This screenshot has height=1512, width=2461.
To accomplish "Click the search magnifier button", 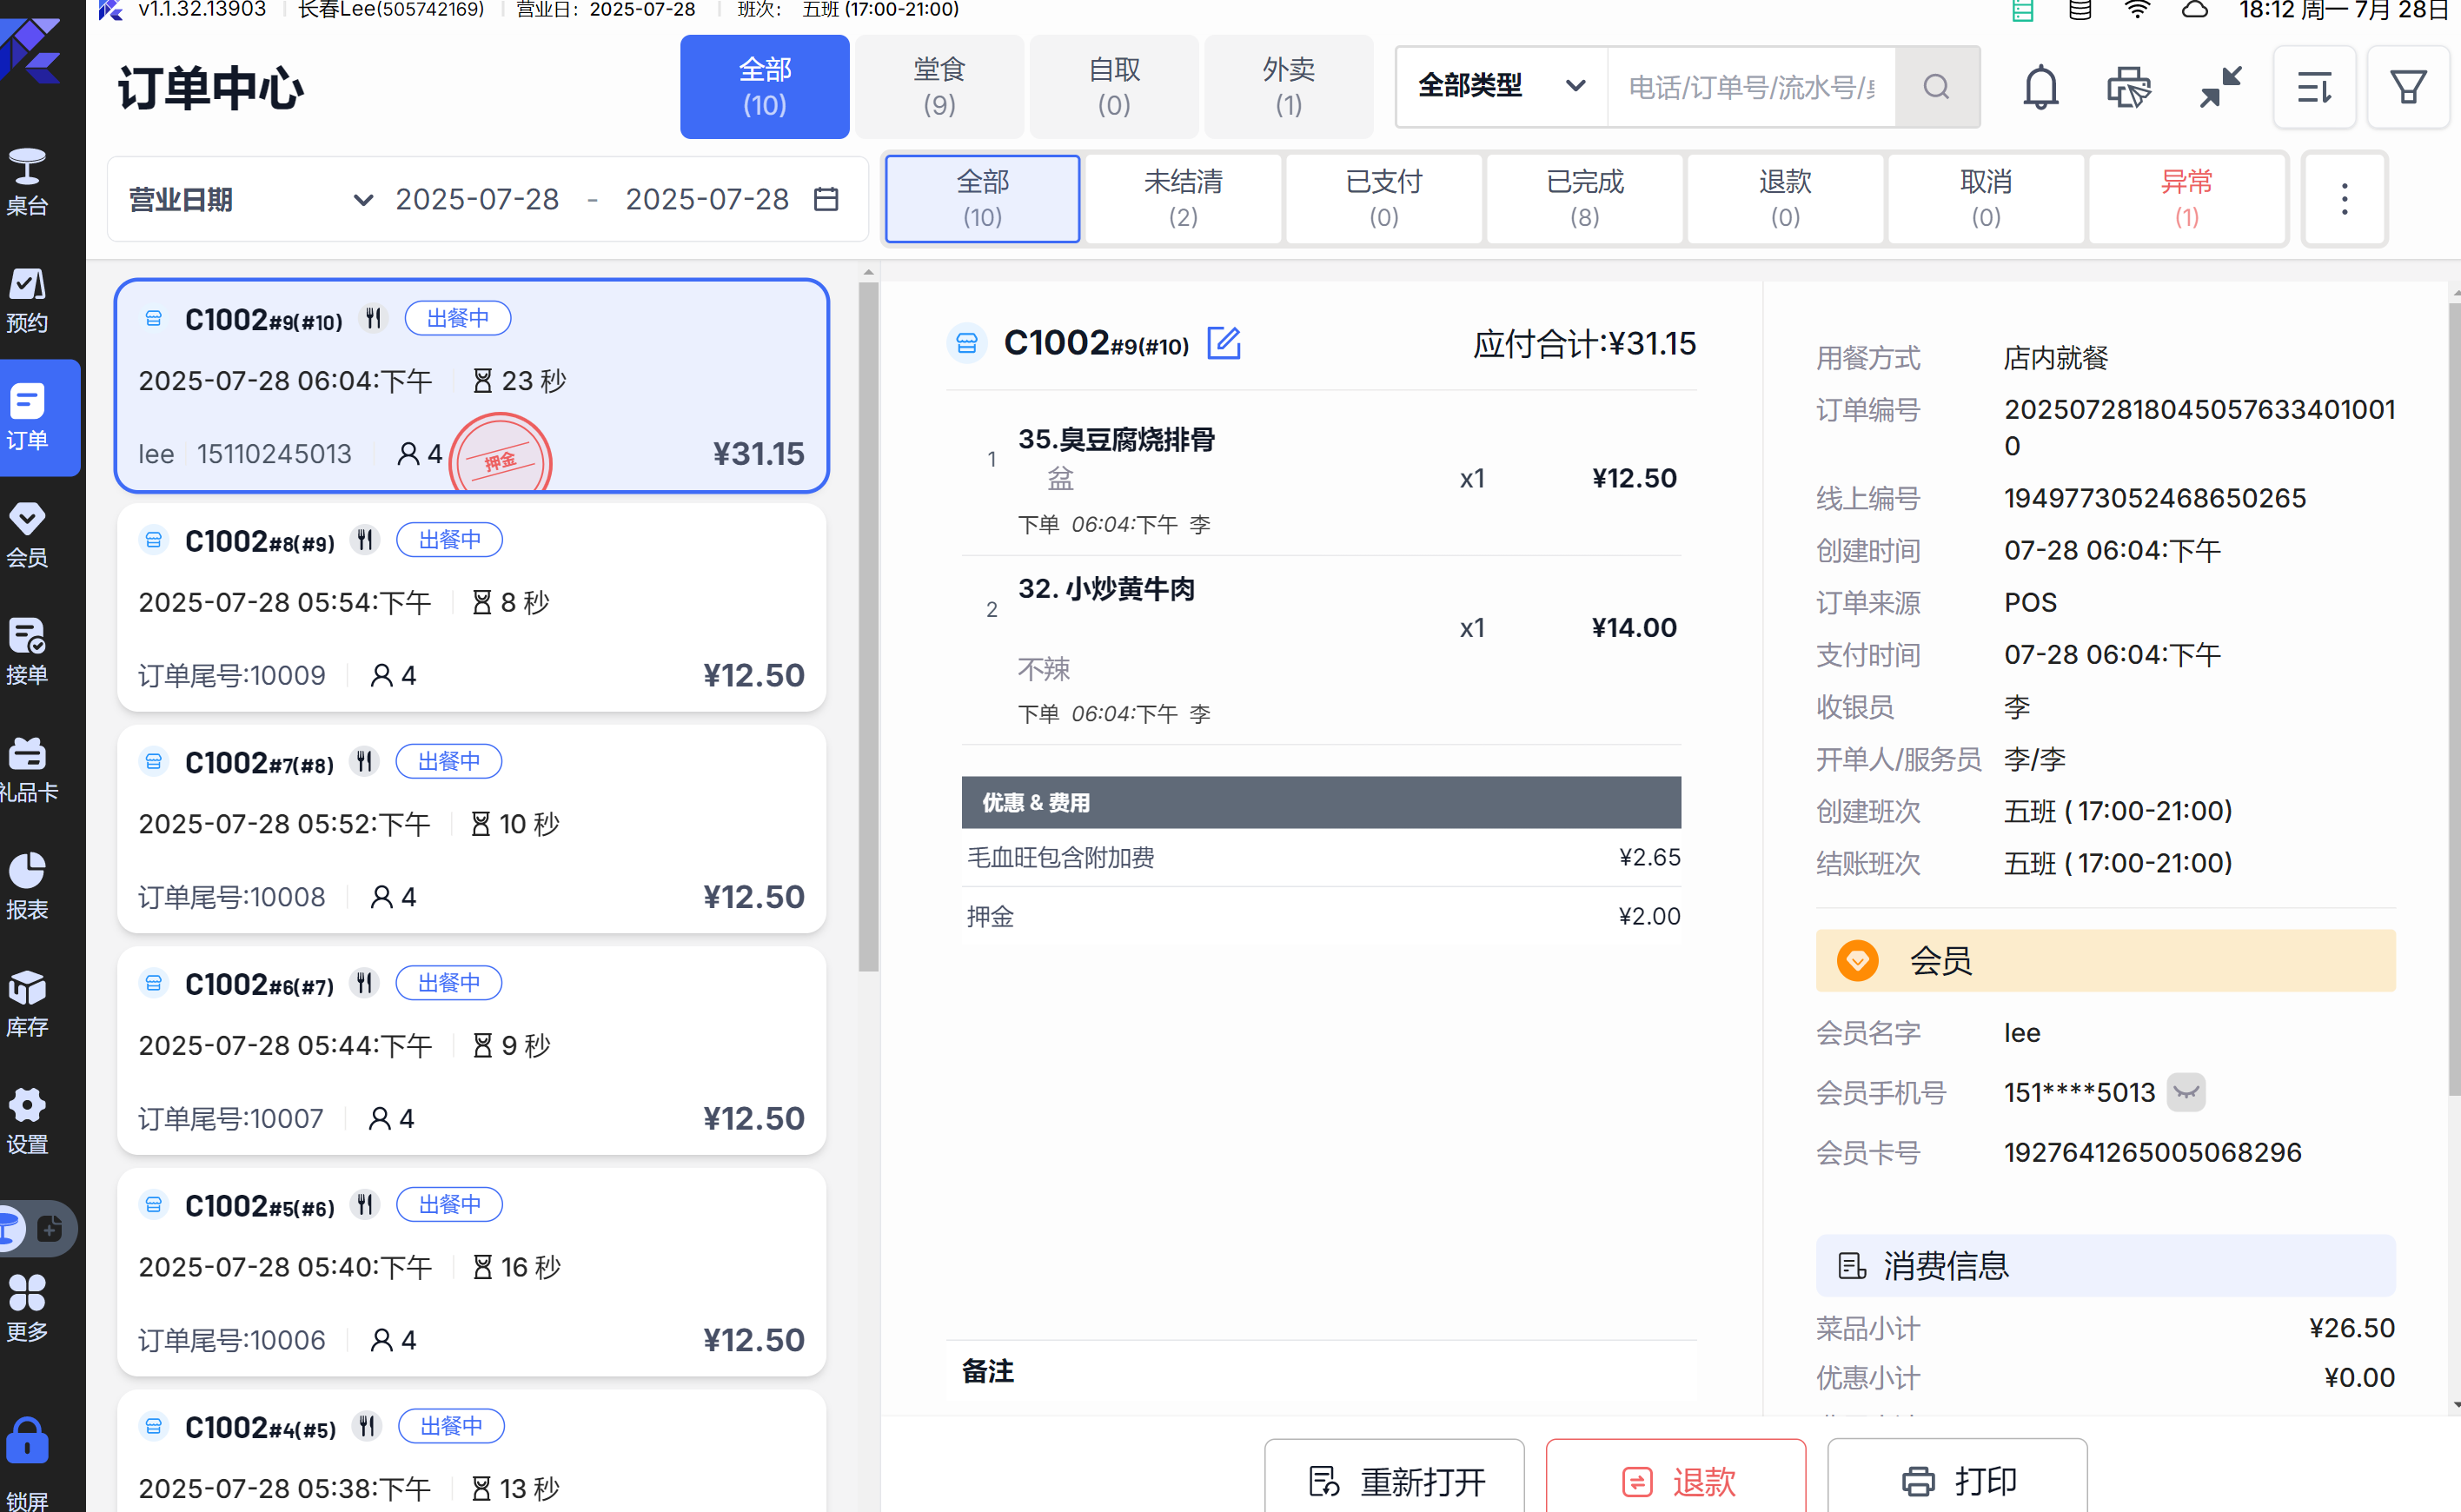I will [x=1937, y=87].
